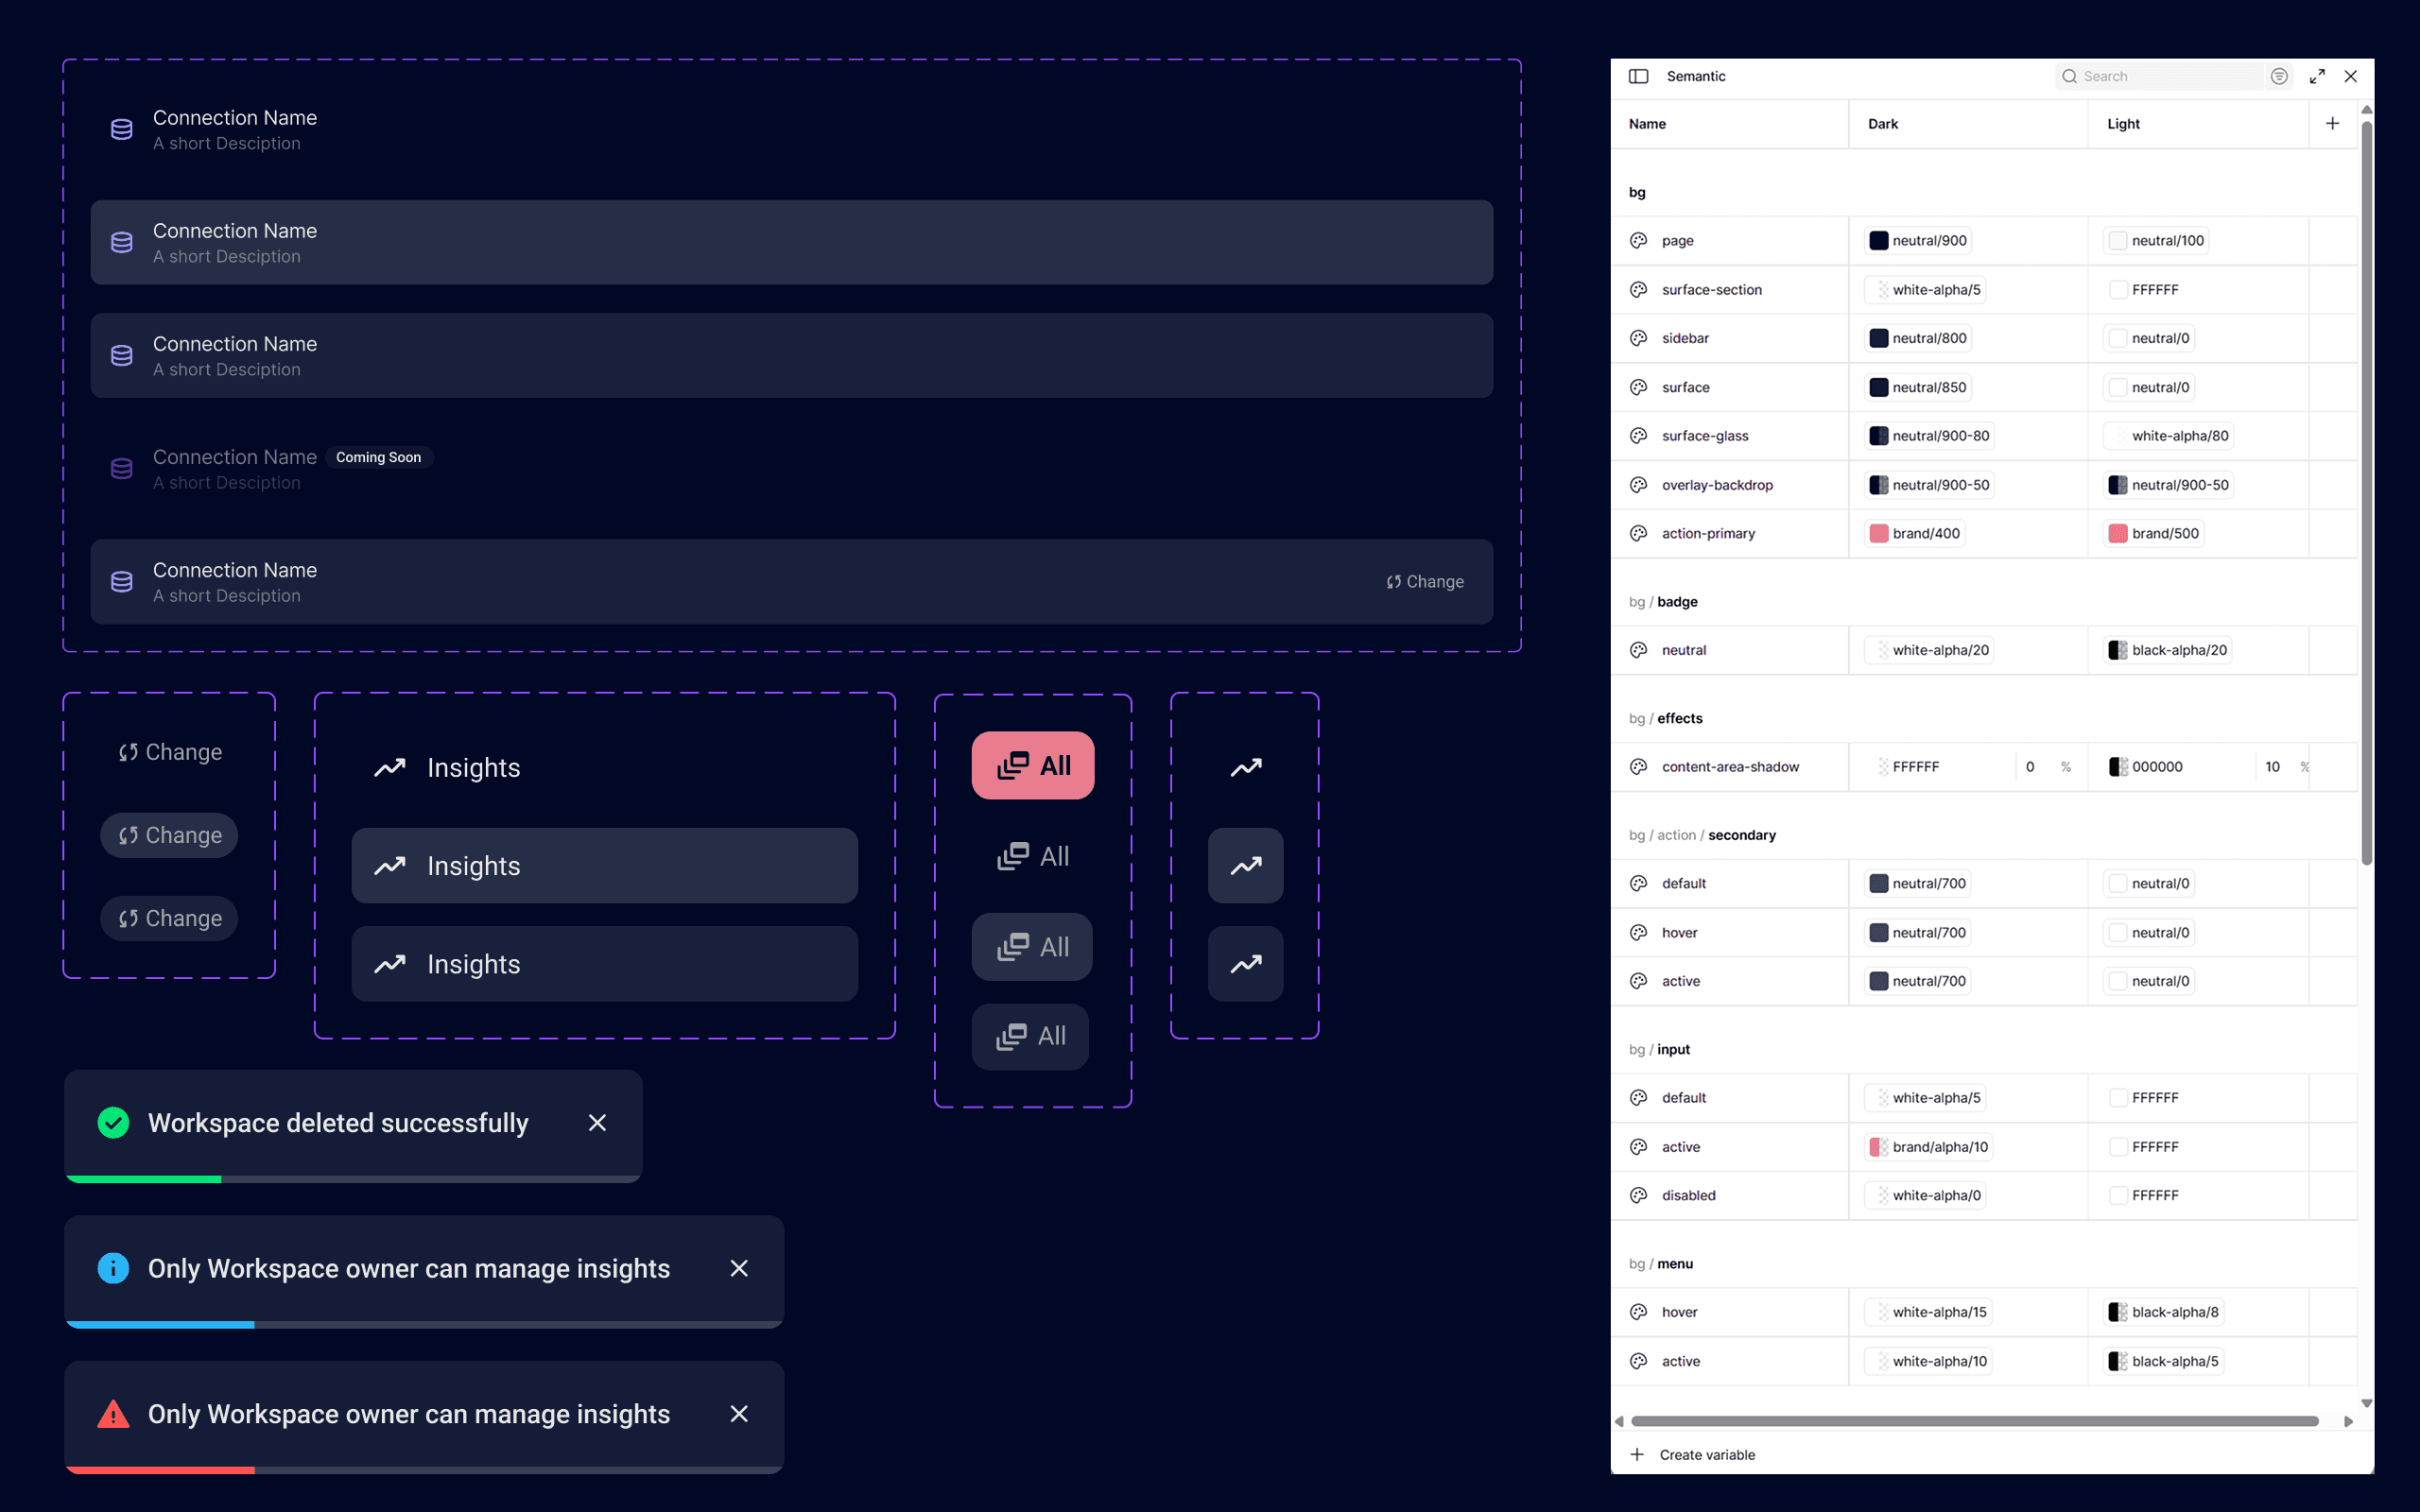Click the top standalone trend arrow icon
This screenshot has height=1512, width=2420.
click(1245, 767)
